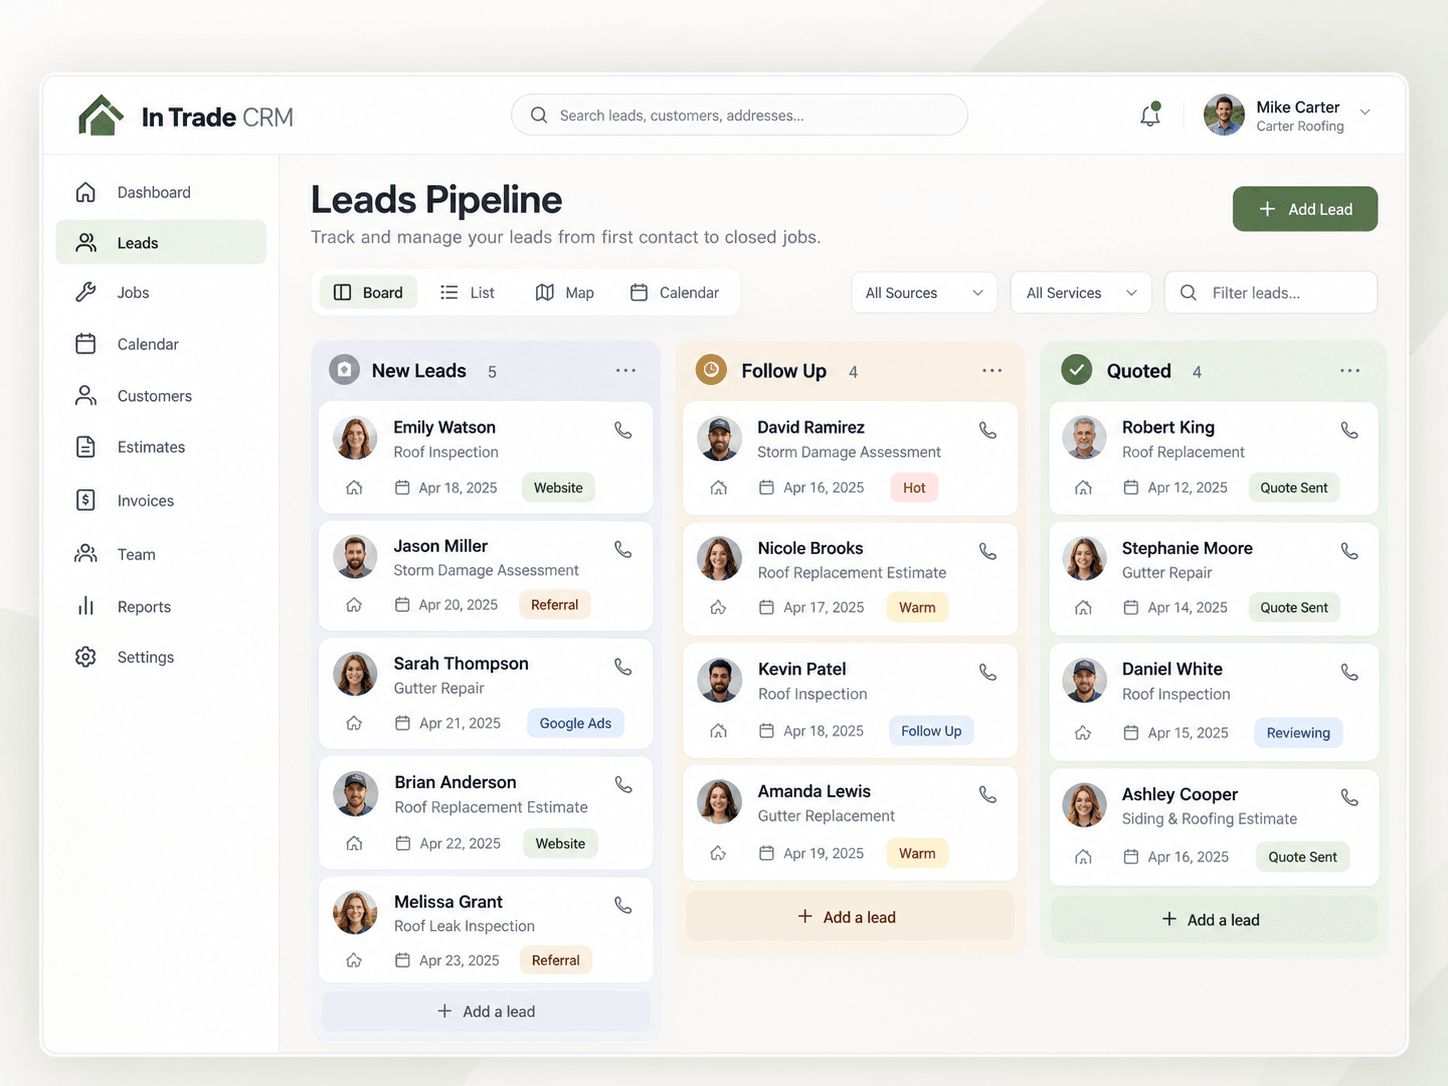This screenshot has width=1448, height=1086.
Task: Switch to Map view
Action: point(565,292)
